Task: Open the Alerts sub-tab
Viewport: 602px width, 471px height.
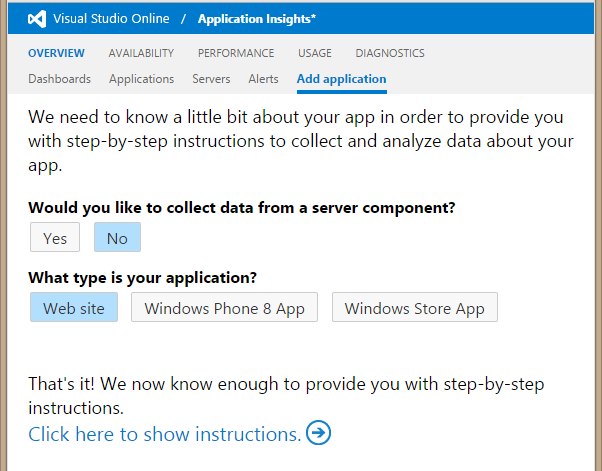Action: point(263,79)
